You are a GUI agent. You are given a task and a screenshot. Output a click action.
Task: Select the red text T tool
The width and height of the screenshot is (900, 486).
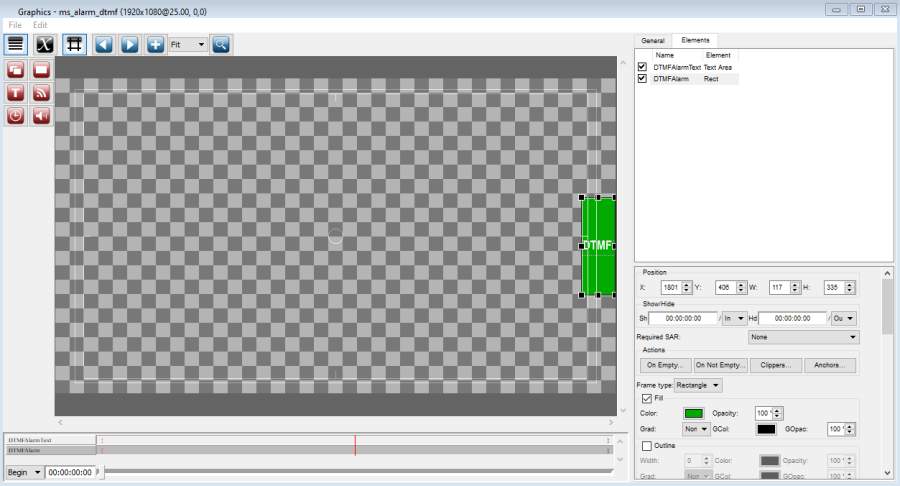[15, 93]
